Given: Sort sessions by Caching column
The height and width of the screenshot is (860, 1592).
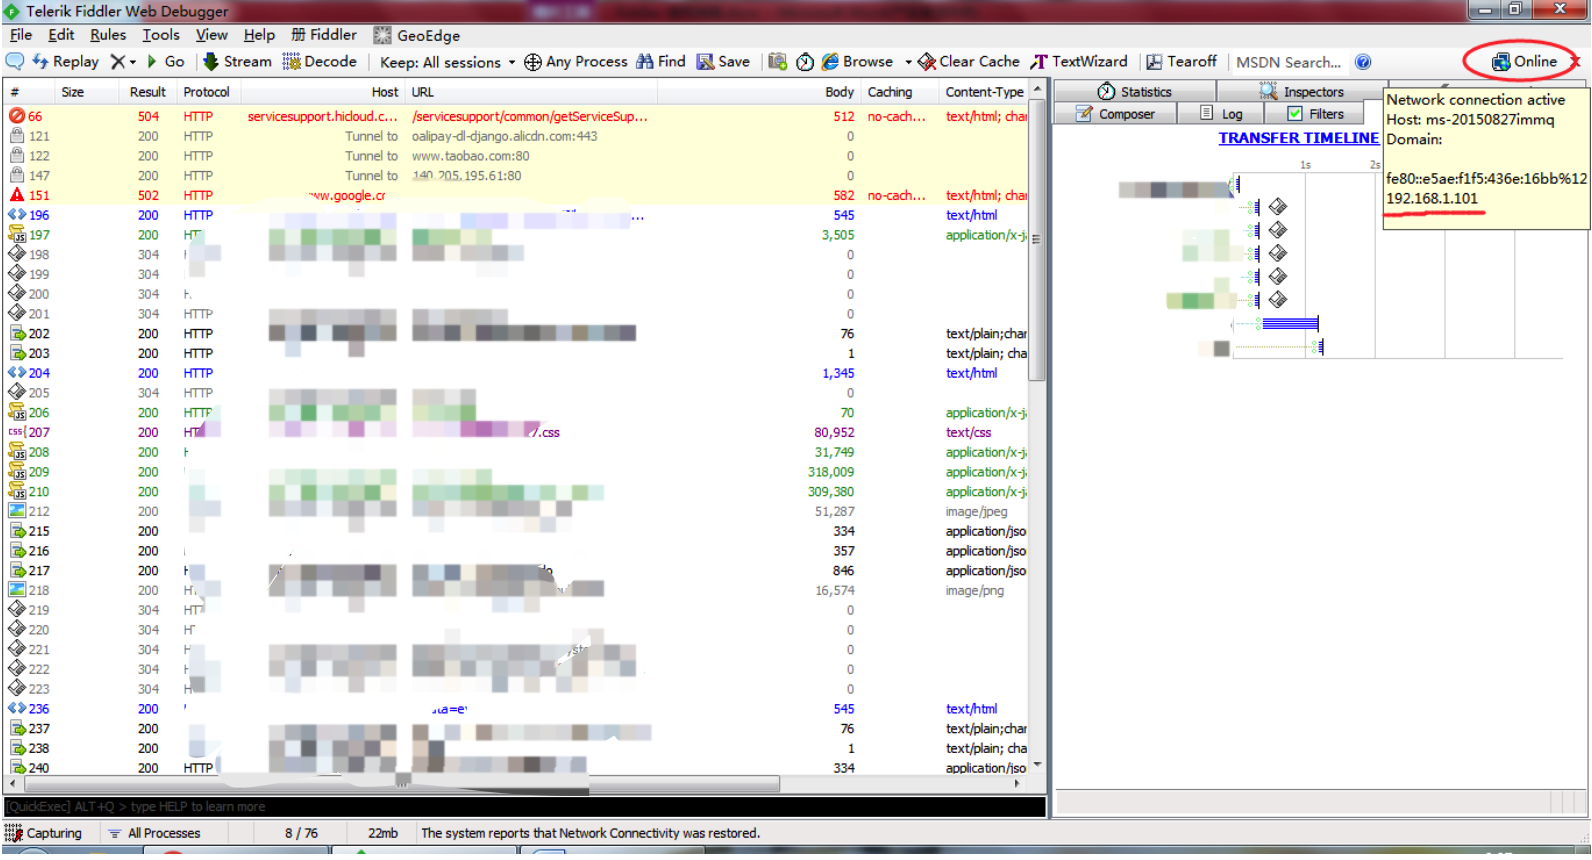Looking at the screenshot, I should click(890, 92).
